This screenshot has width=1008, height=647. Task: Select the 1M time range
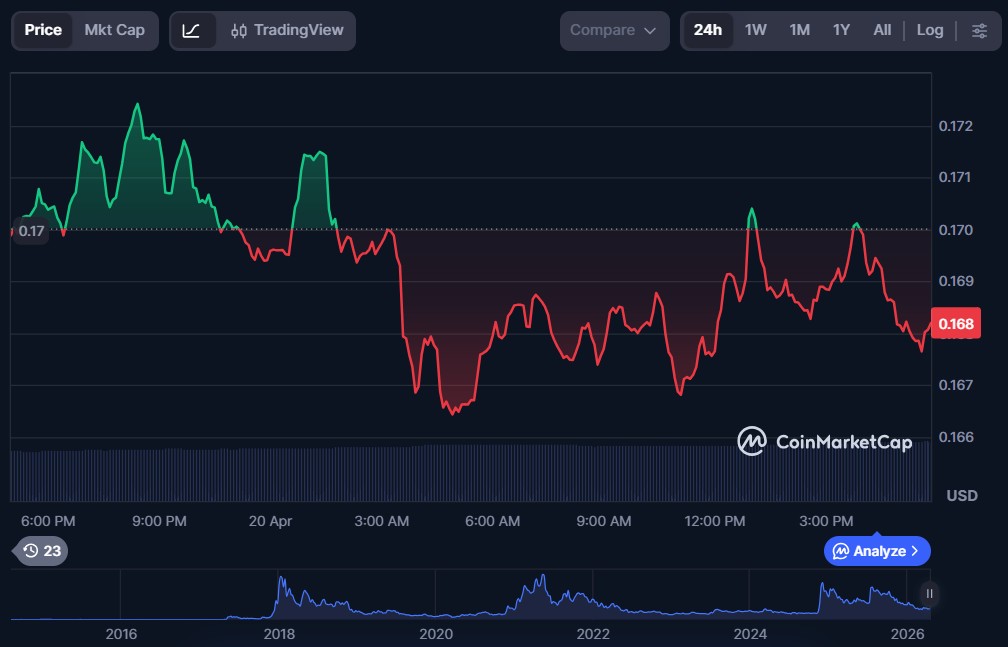point(799,30)
